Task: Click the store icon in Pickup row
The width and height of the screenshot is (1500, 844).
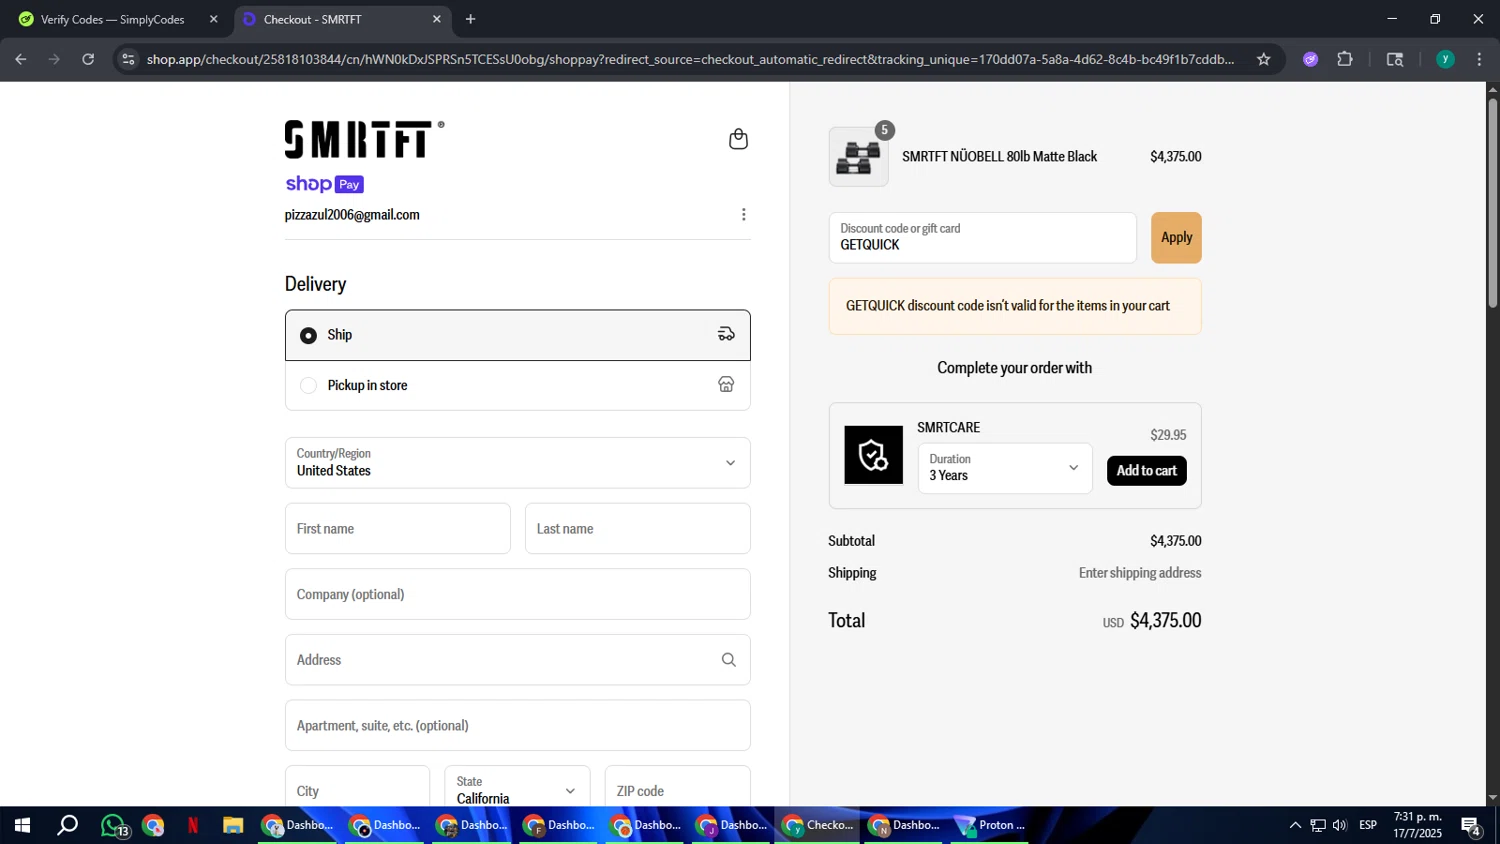Action: pyautogui.click(x=726, y=385)
